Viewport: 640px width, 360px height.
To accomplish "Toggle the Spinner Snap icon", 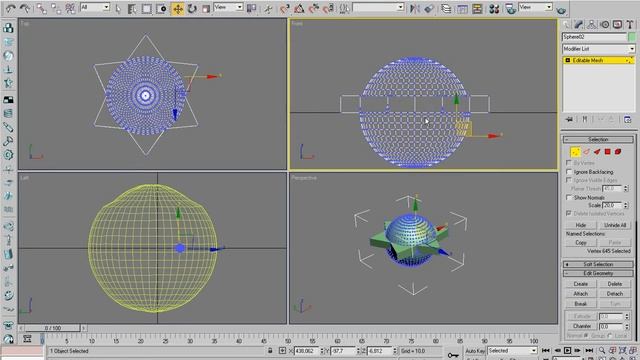I will click(x=329, y=8).
